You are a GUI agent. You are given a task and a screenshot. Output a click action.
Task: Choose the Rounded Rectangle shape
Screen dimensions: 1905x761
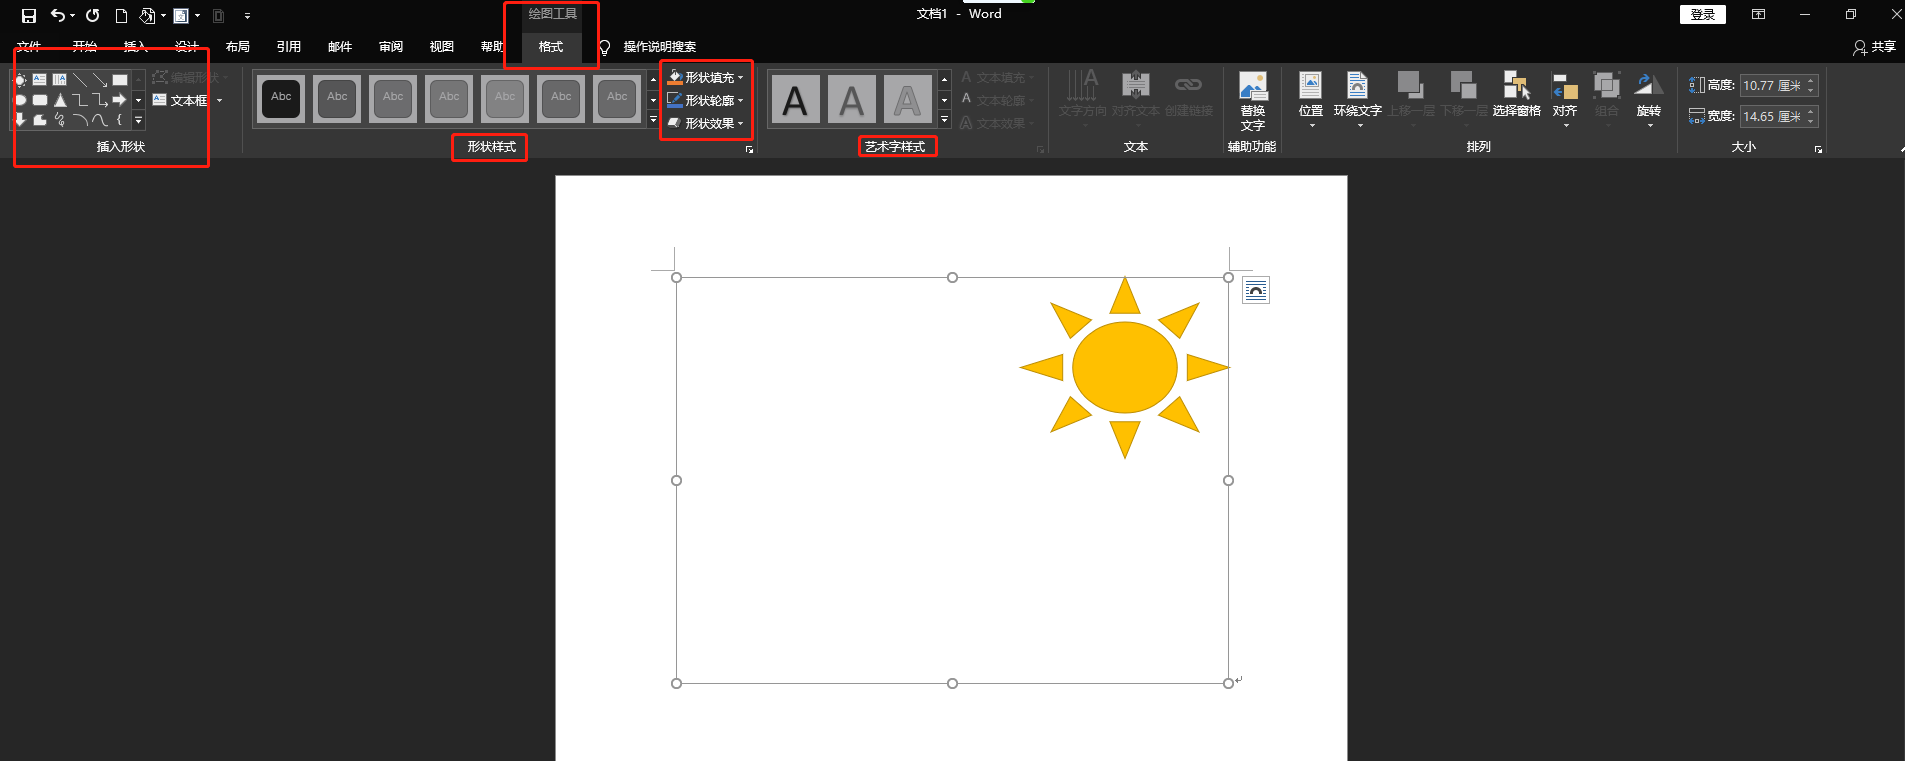(40, 100)
